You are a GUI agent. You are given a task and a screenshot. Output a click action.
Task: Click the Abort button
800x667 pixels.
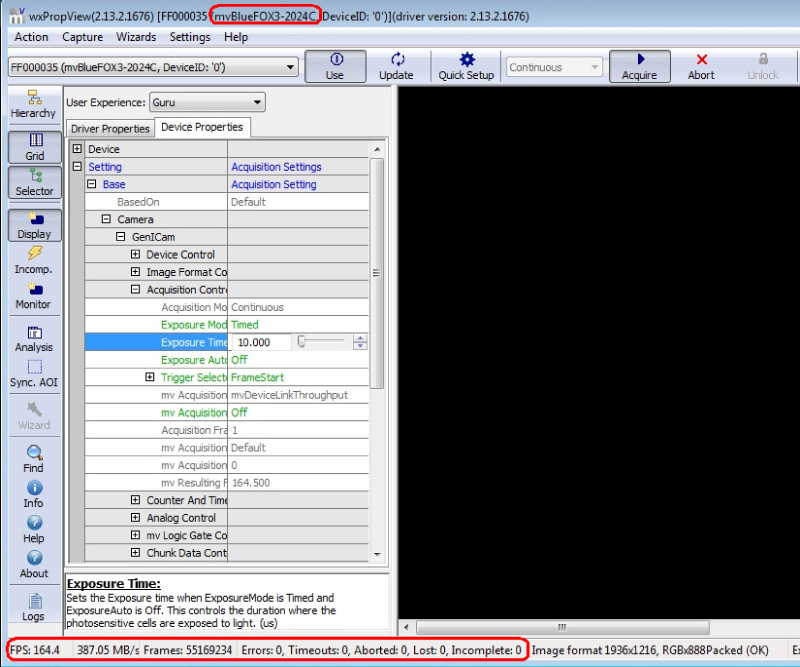pyautogui.click(x=701, y=67)
